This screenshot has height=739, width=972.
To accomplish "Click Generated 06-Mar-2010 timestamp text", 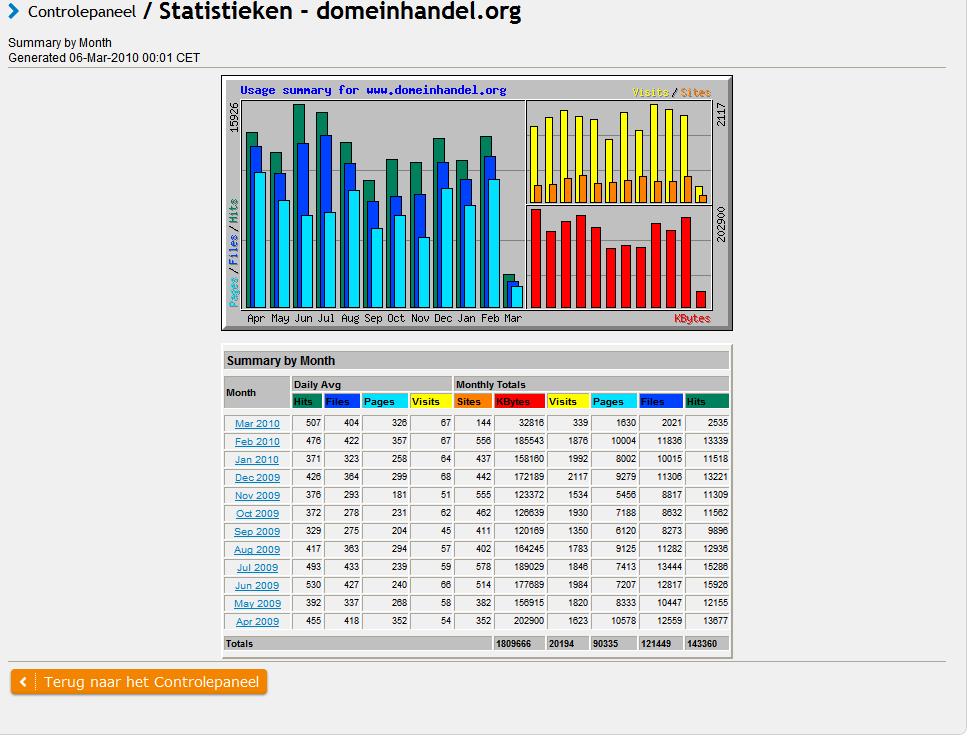I will pyautogui.click(x=104, y=58).
